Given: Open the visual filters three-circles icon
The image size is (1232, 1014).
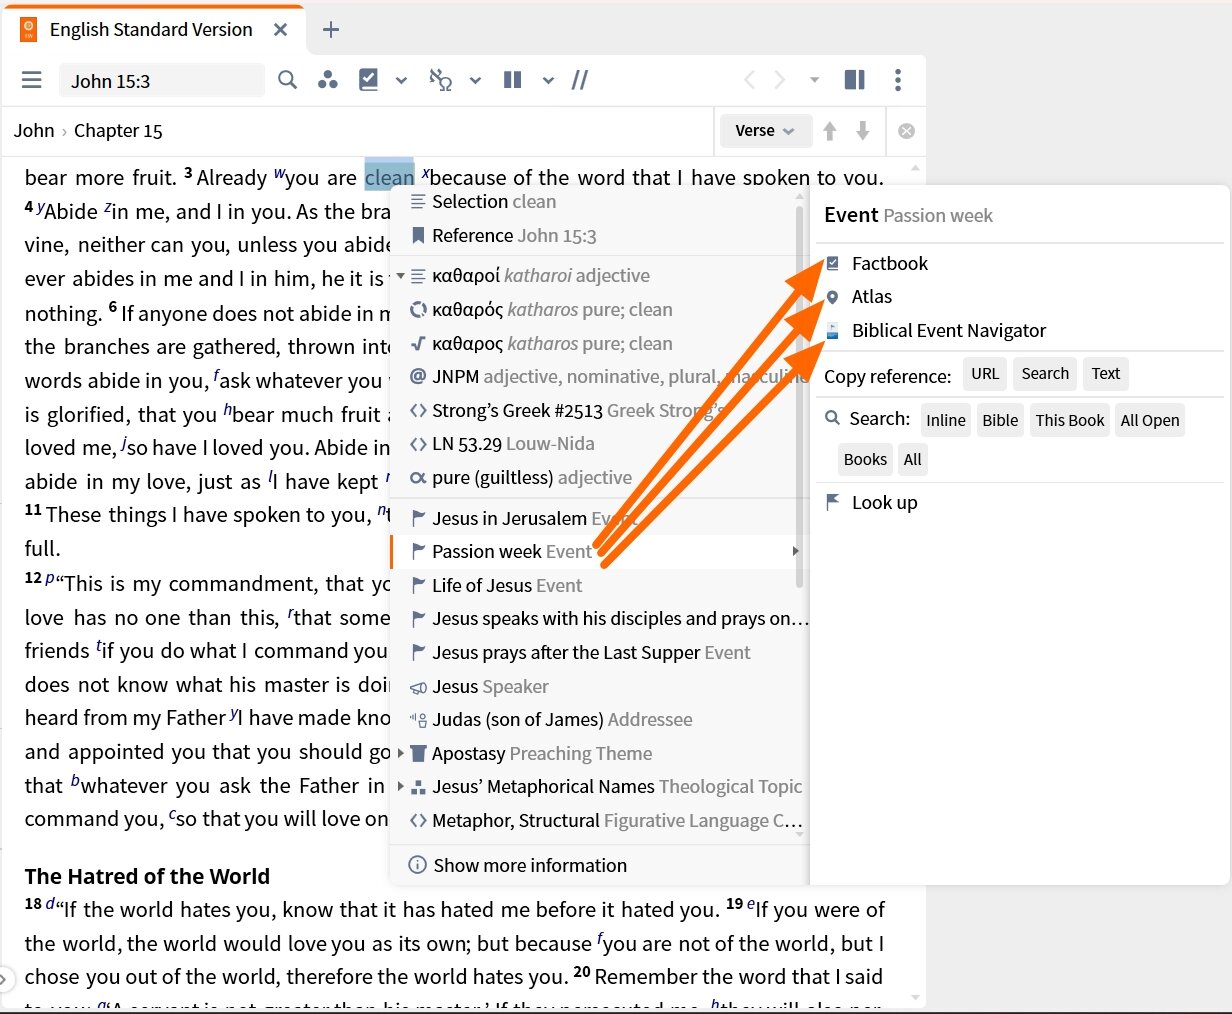Looking at the screenshot, I should click(x=327, y=80).
